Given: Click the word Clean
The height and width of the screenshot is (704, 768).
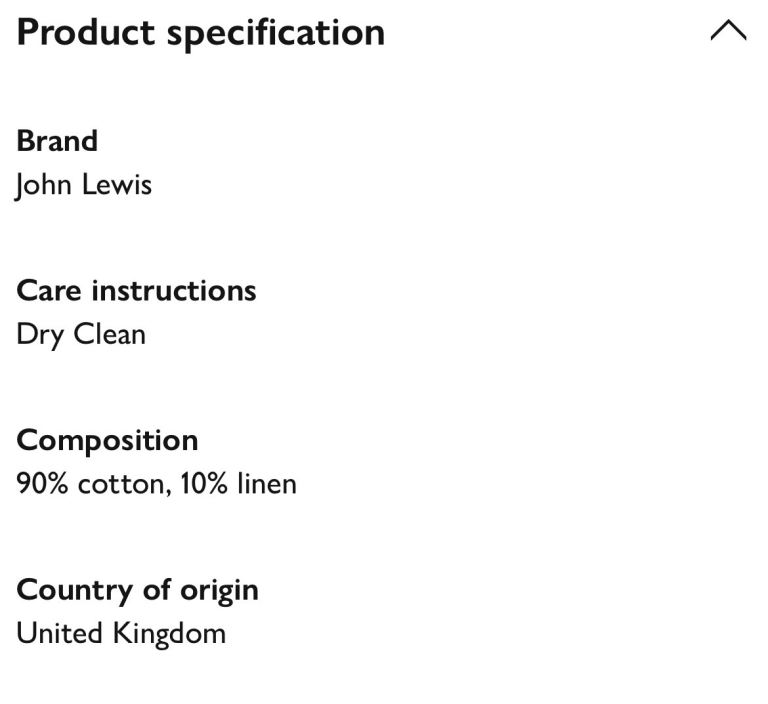Looking at the screenshot, I should point(110,334).
